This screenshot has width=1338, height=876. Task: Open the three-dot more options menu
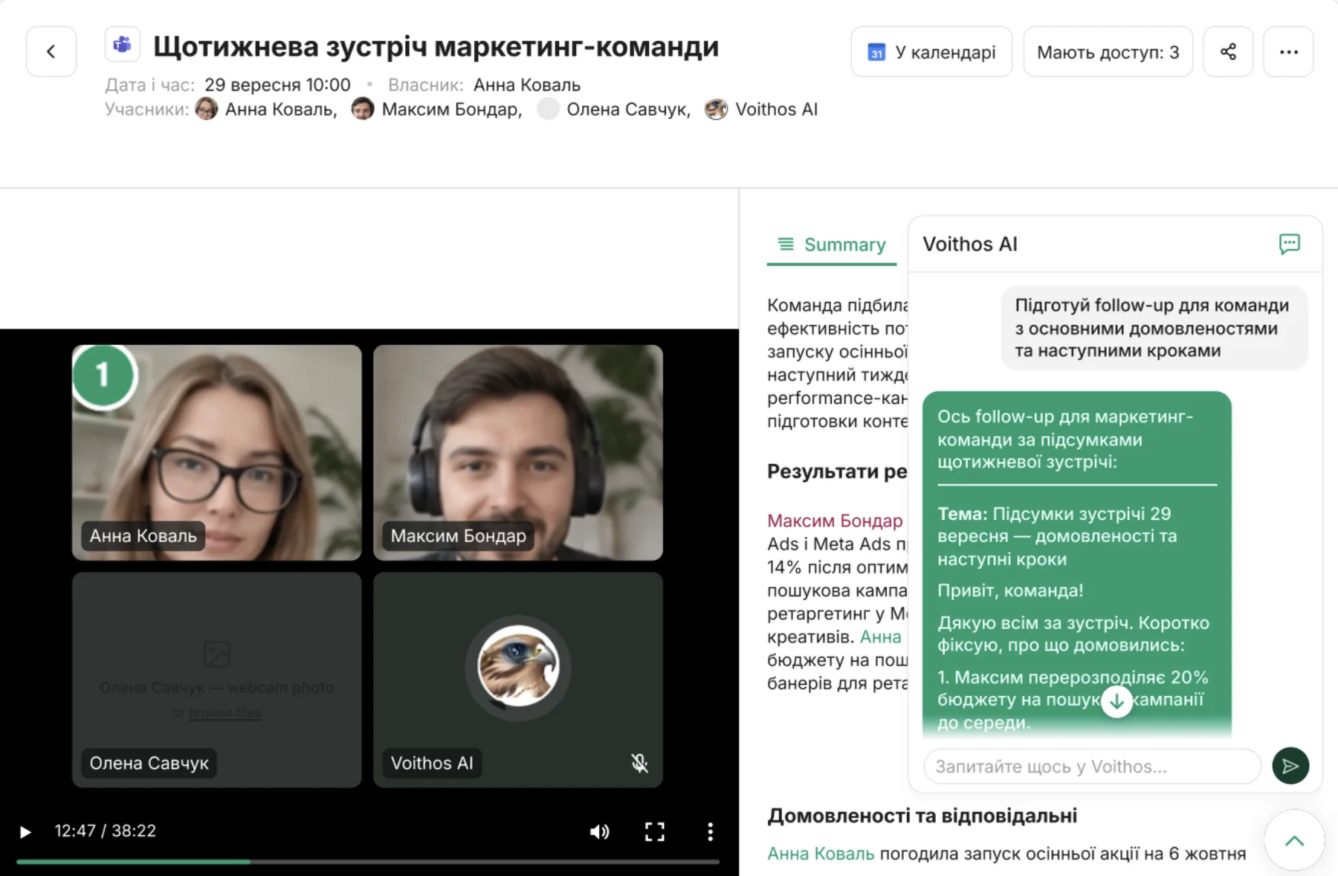click(x=1289, y=52)
